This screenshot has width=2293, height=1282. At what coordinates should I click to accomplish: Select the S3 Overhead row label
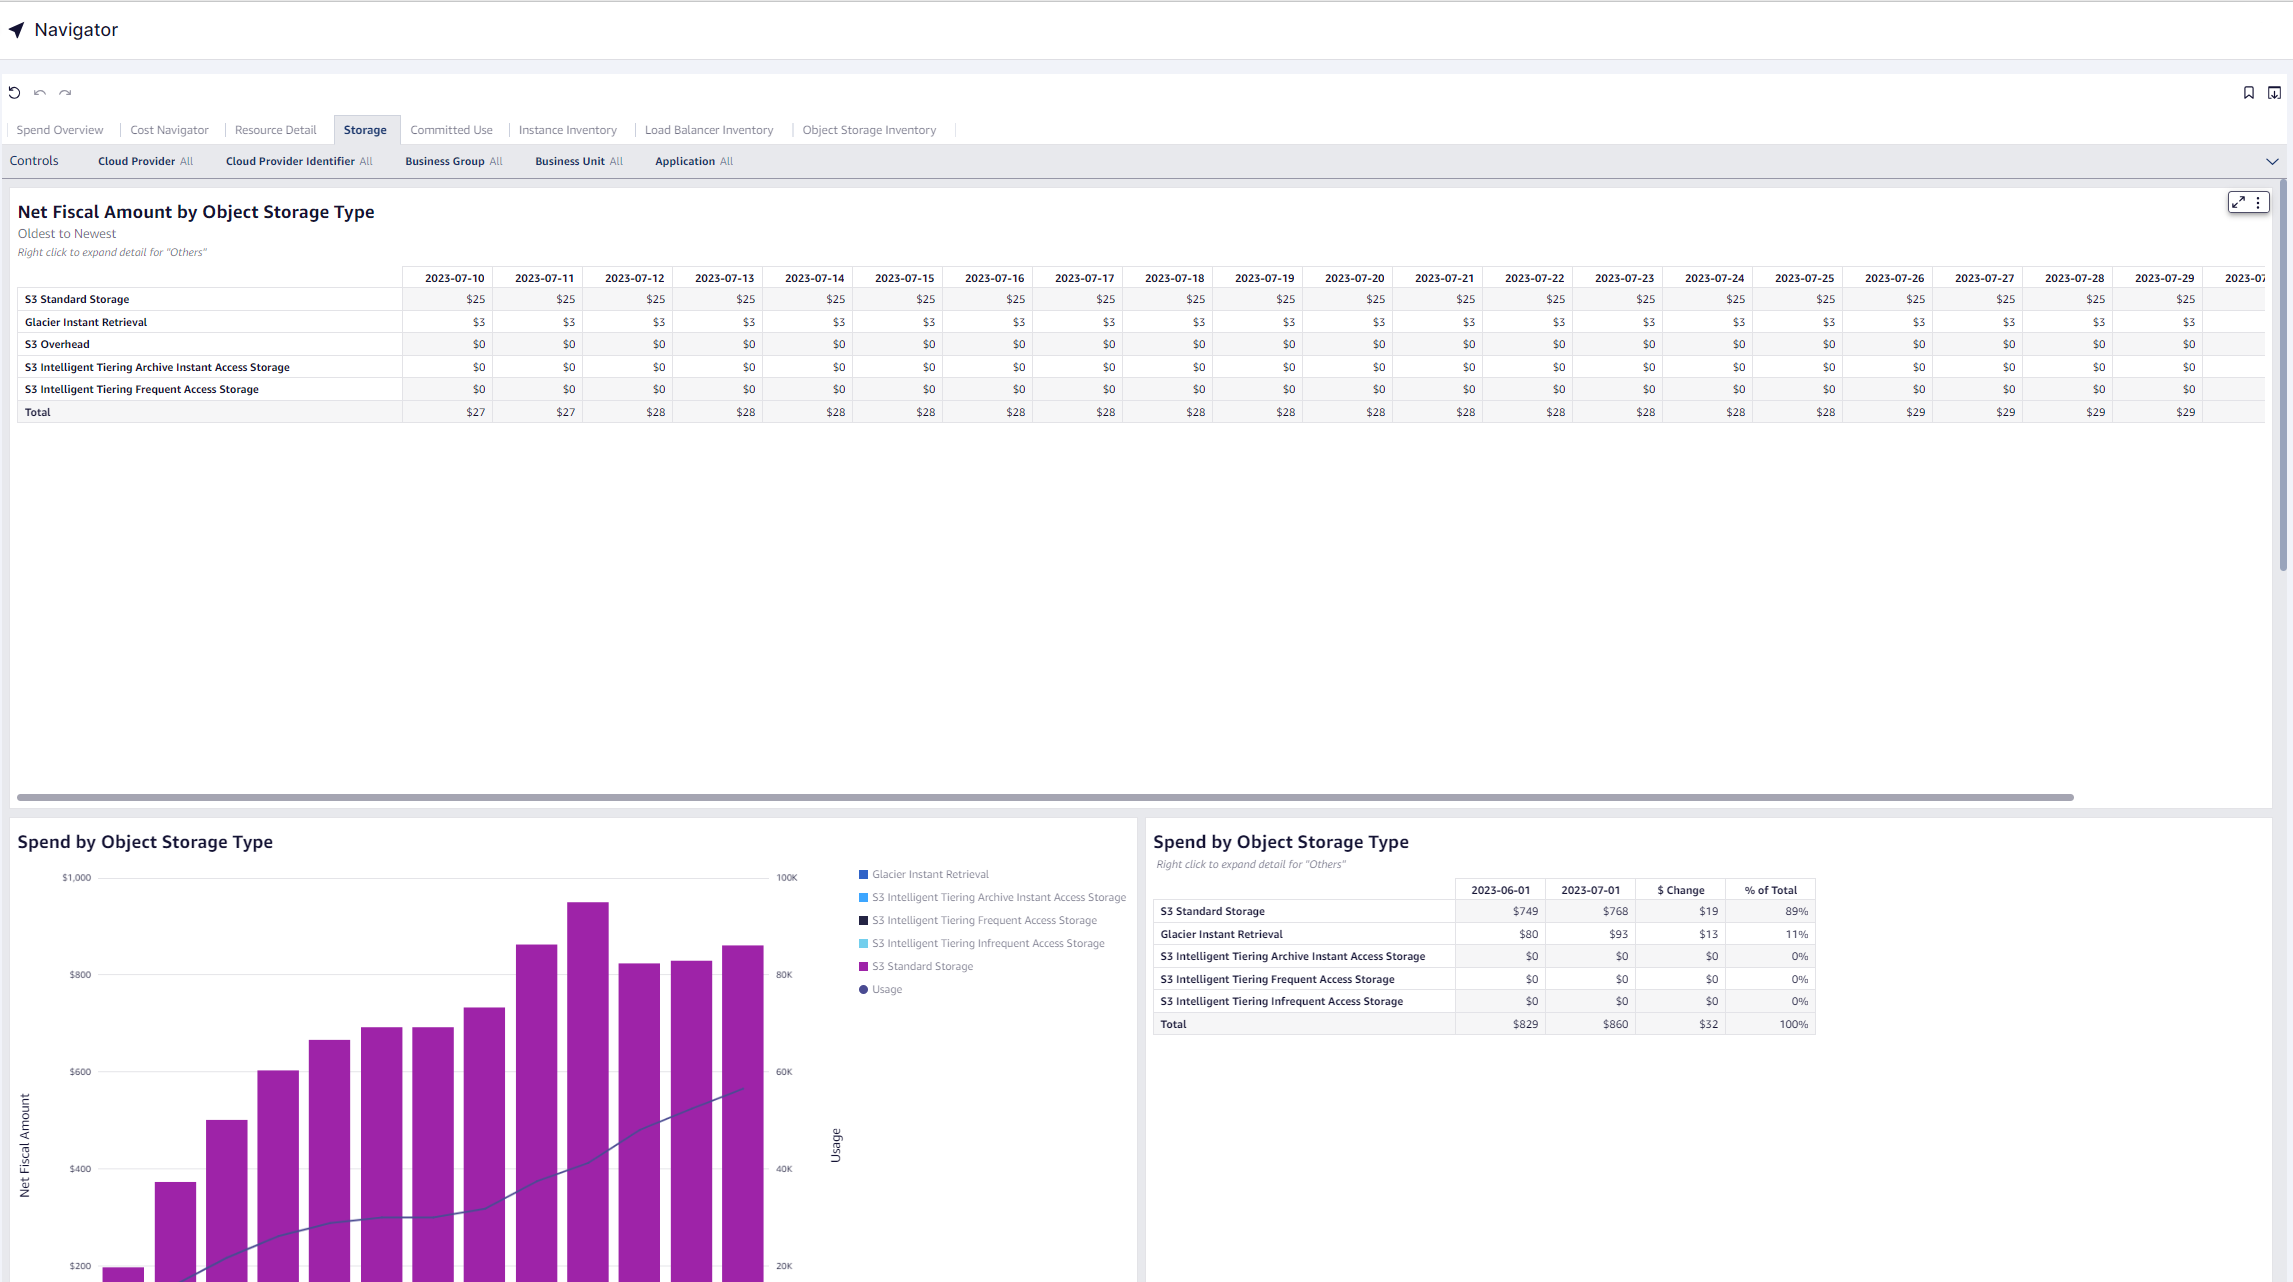pos(57,344)
